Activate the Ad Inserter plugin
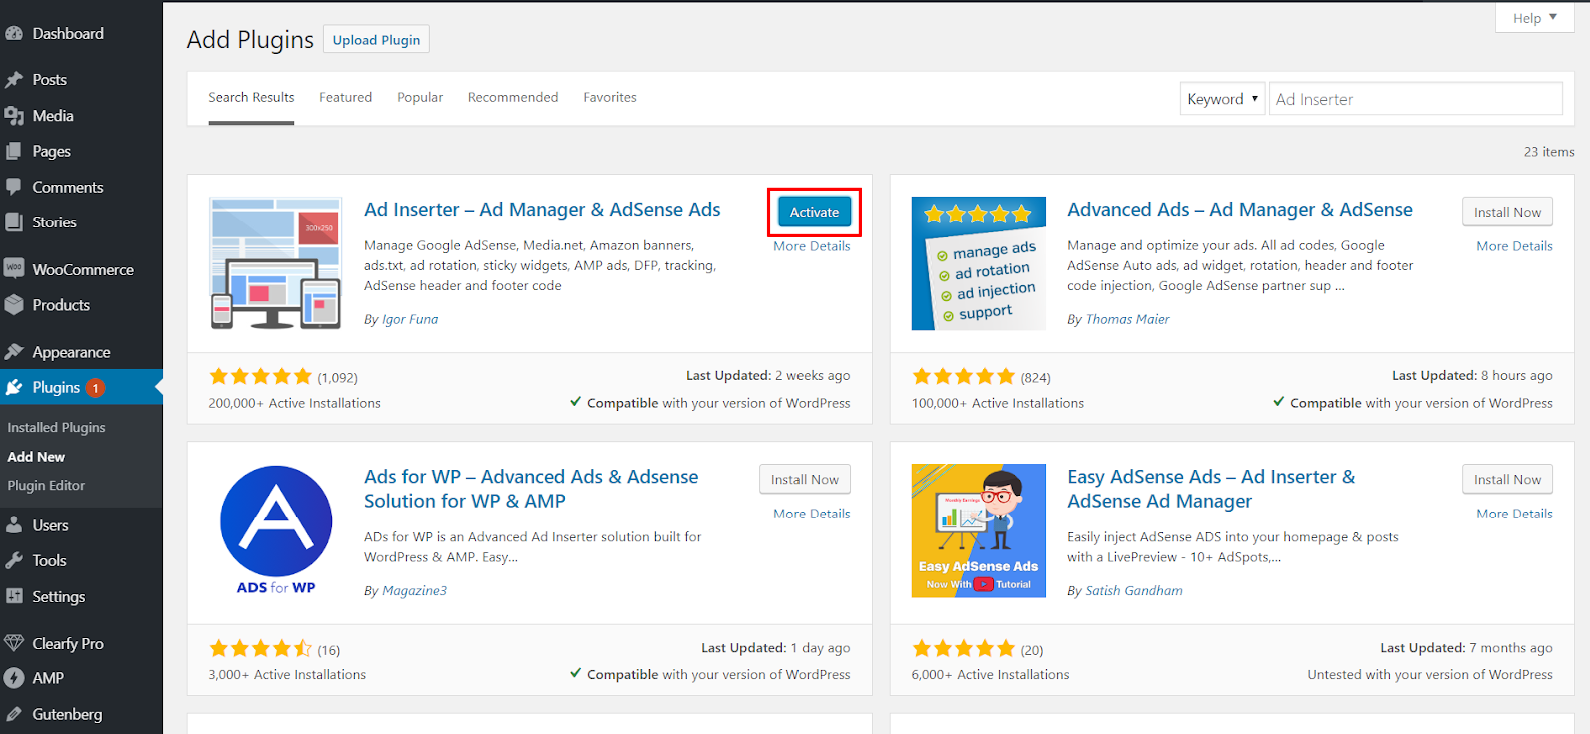The height and width of the screenshot is (734, 1590). 815,212
